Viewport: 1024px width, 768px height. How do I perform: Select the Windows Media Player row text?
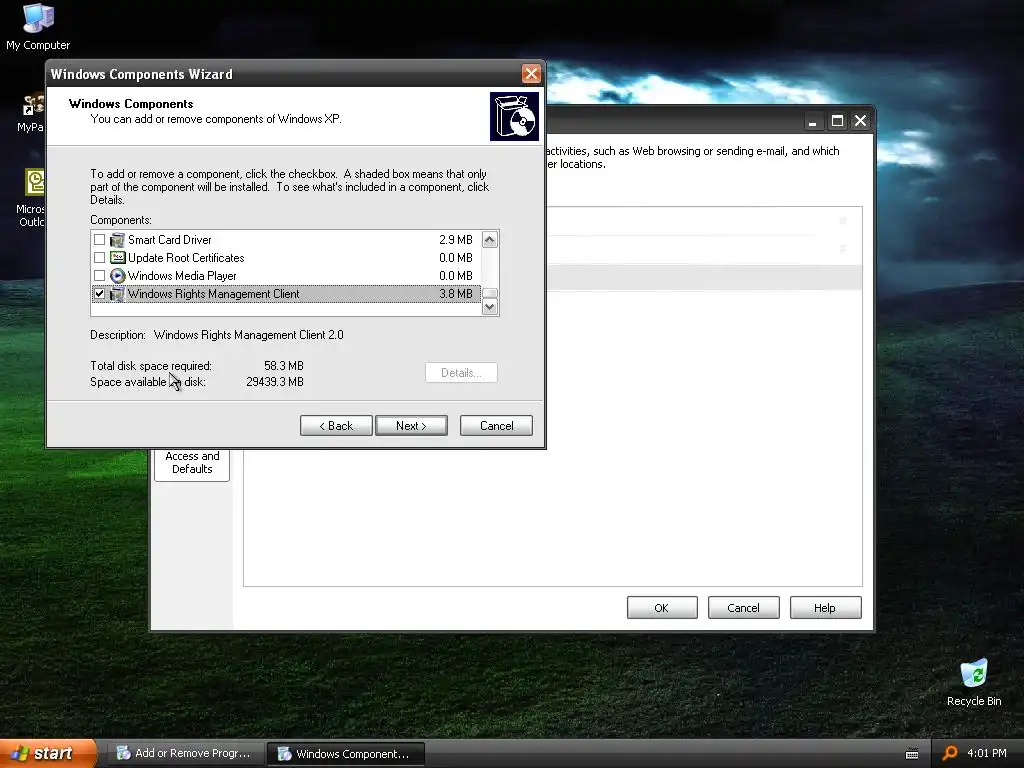pyautogui.click(x=182, y=276)
